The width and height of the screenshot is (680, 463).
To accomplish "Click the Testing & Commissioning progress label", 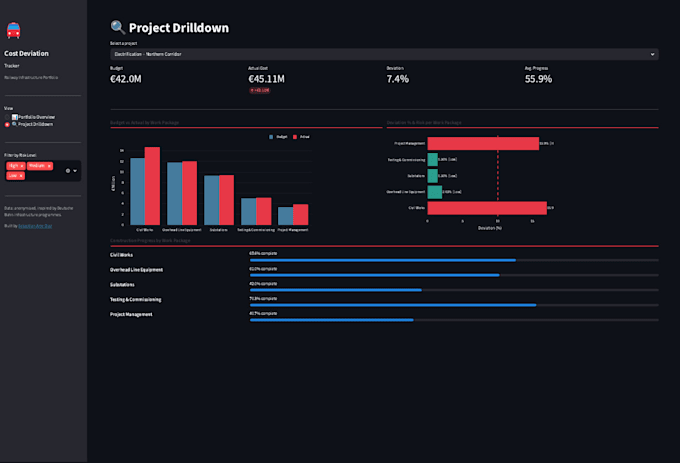I will point(135,300).
